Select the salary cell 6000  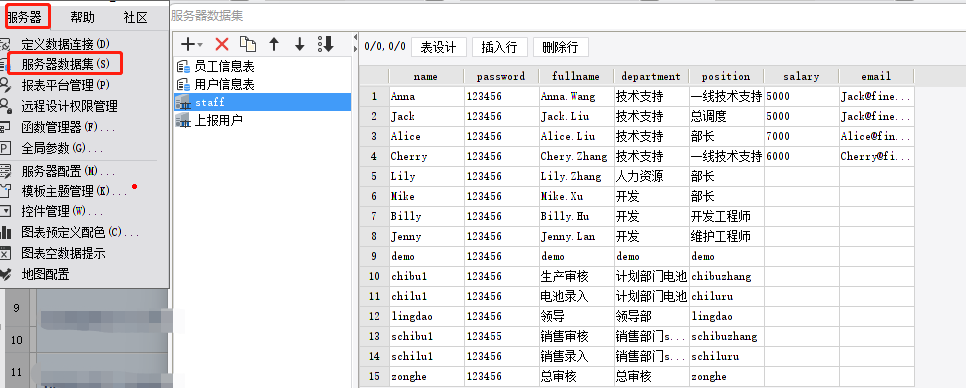(x=802, y=156)
